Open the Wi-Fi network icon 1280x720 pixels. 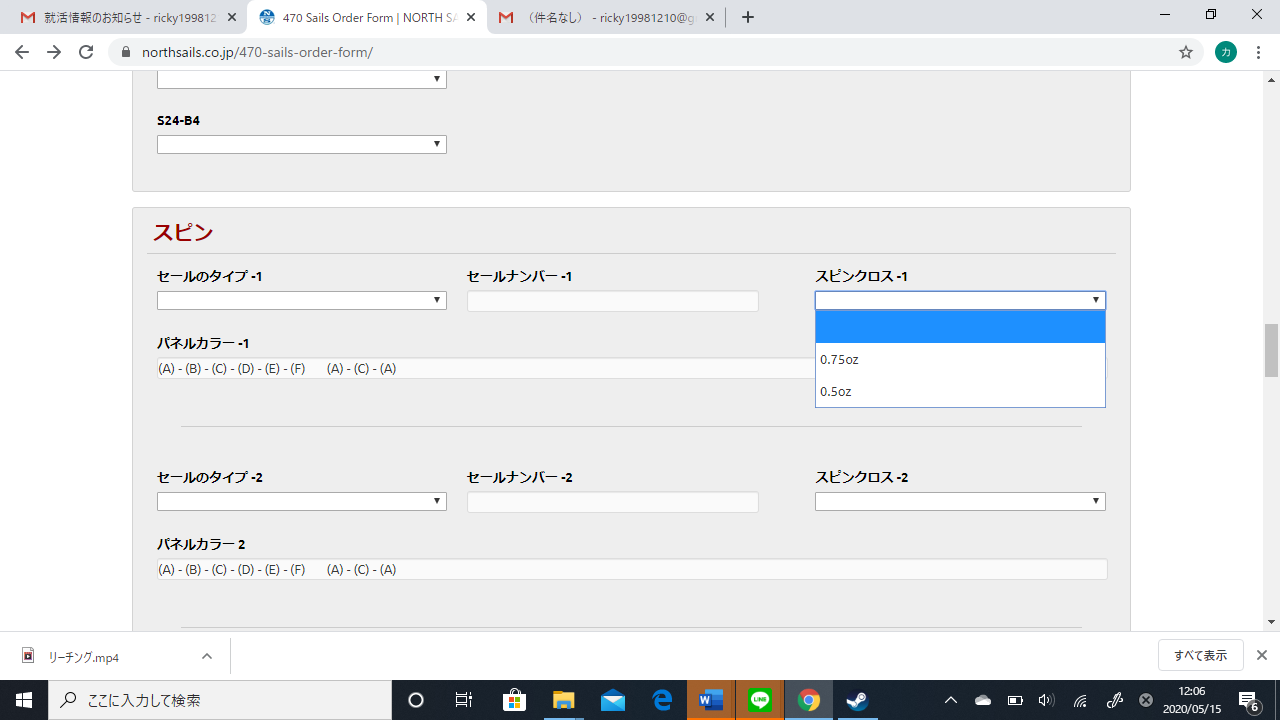(x=1080, y=700)
